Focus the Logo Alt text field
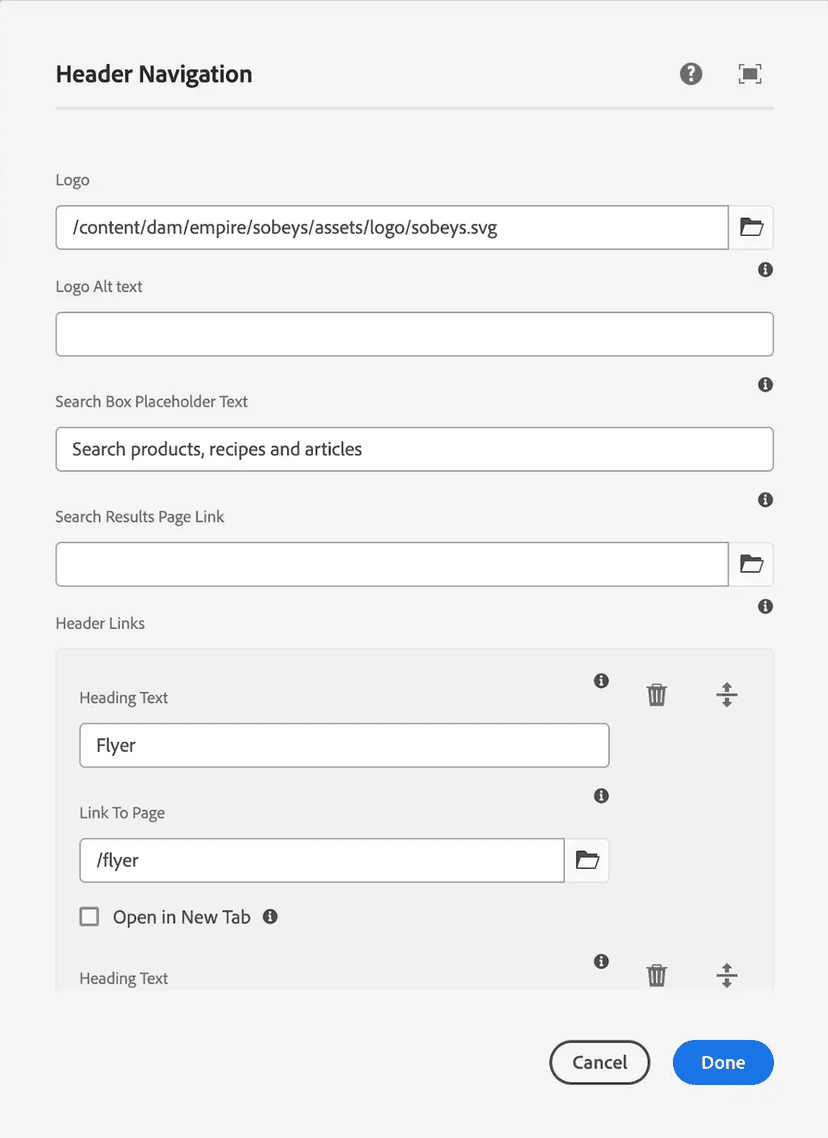Screen dimensions: 828x1138 [x=414, y=334]
